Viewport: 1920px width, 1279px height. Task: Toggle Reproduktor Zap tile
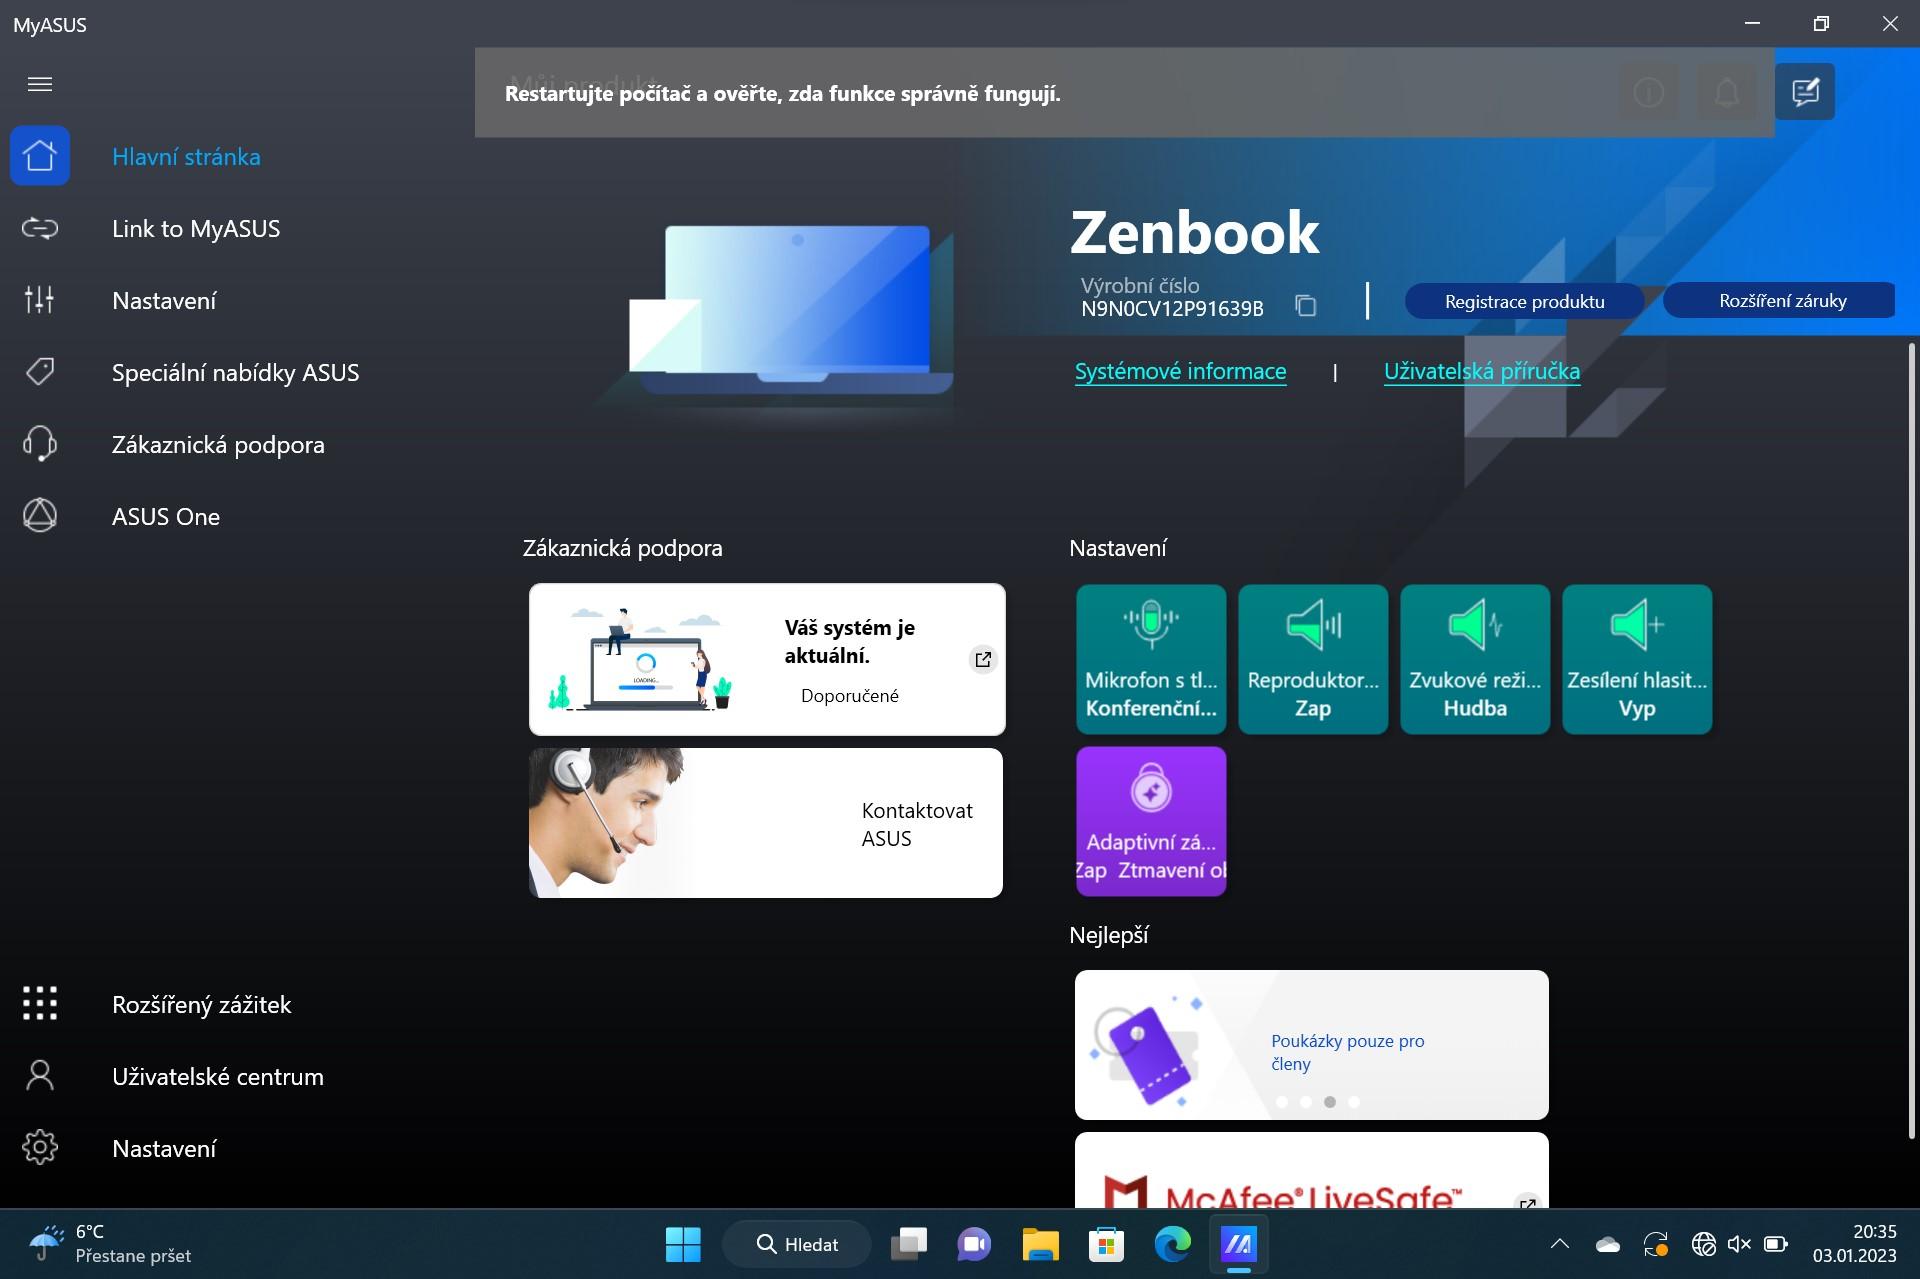tap(1313, 659)
